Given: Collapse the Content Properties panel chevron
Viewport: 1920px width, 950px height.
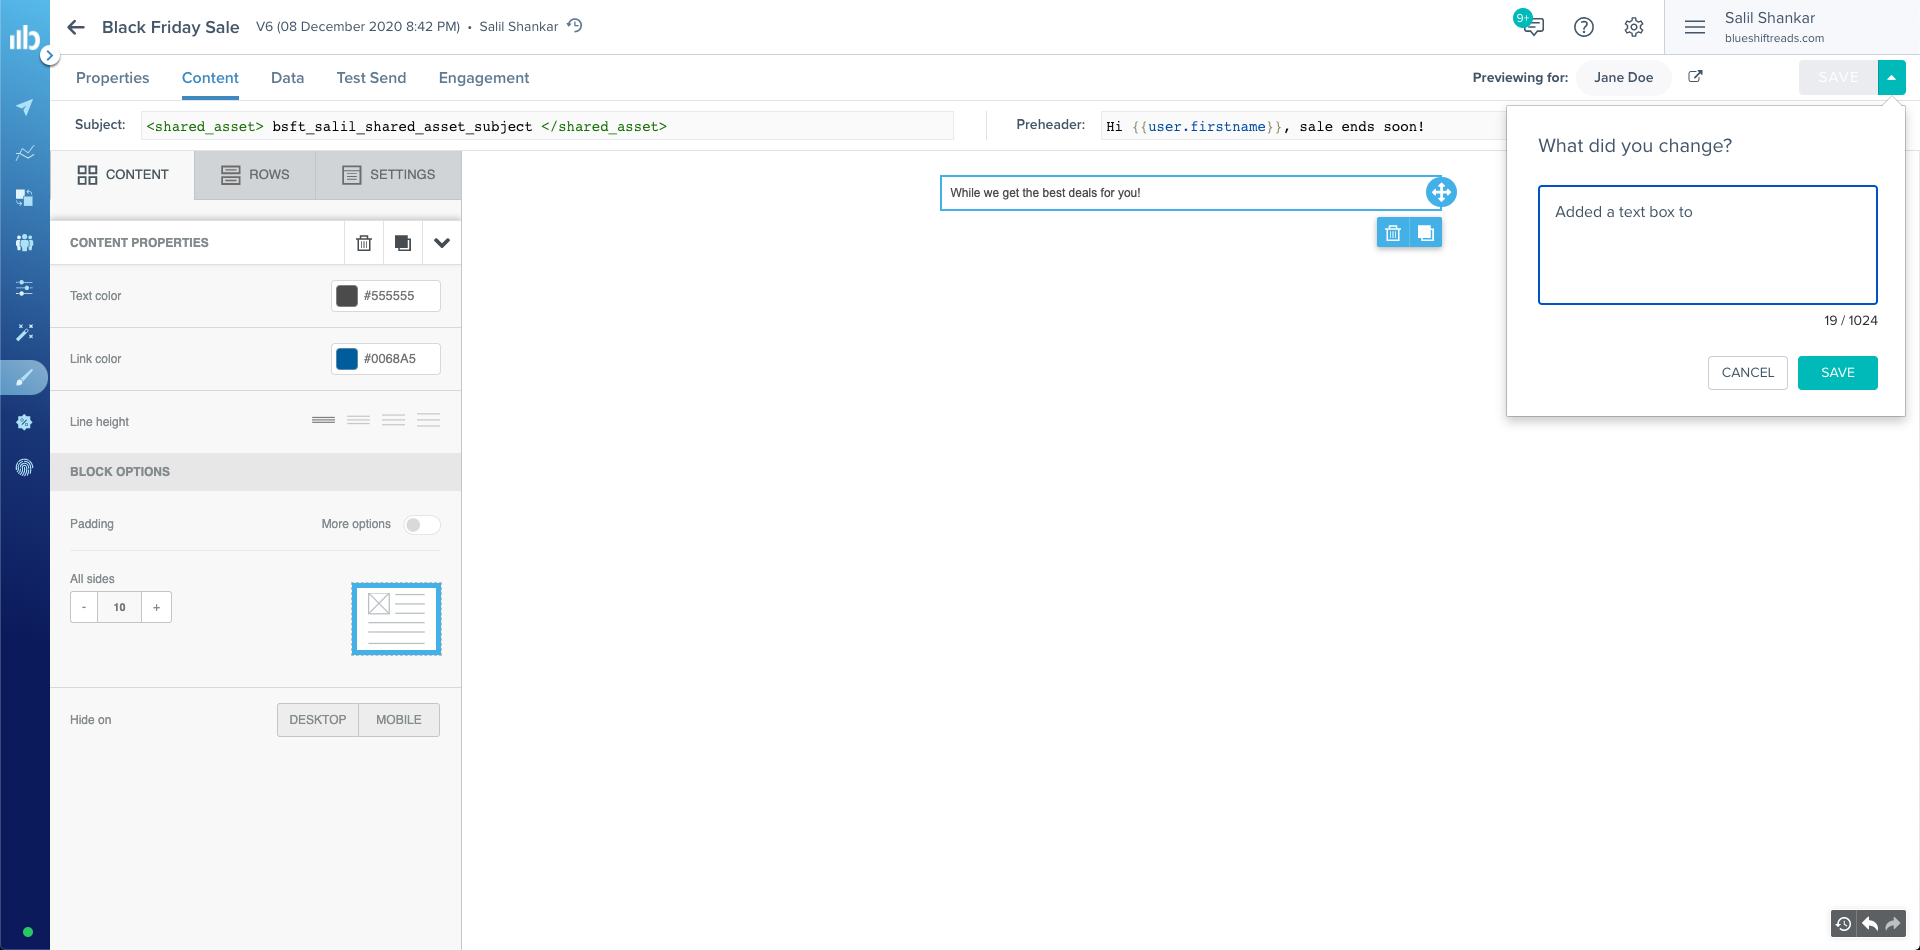Looking at the screenshot, I should 442,243.
